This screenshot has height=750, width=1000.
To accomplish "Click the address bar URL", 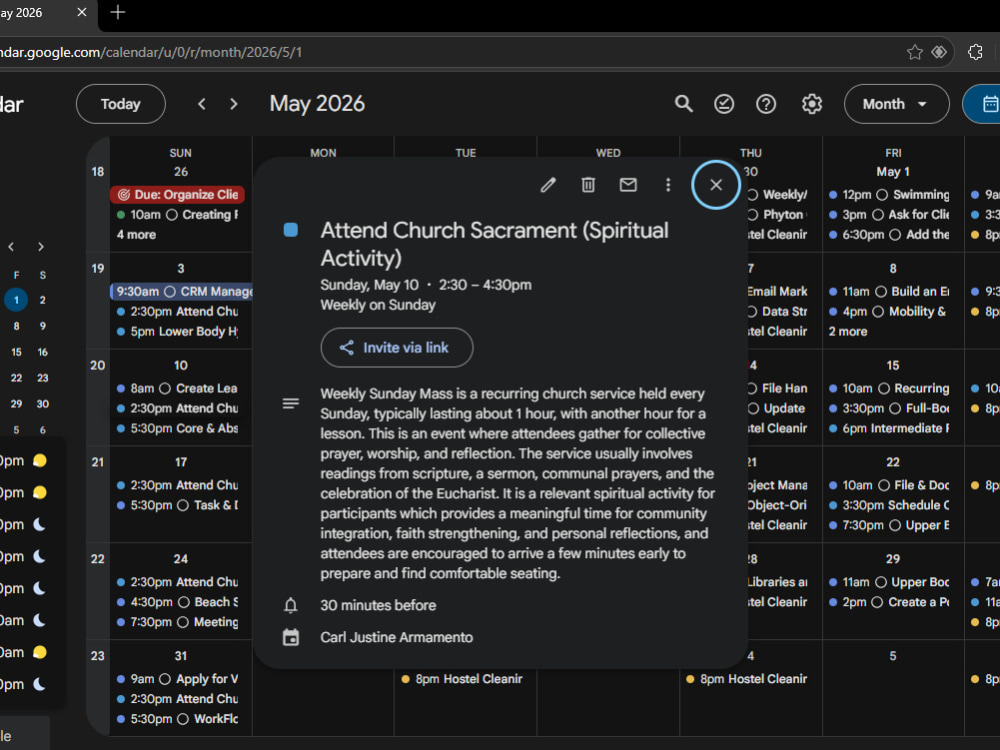I will (151, 52).
